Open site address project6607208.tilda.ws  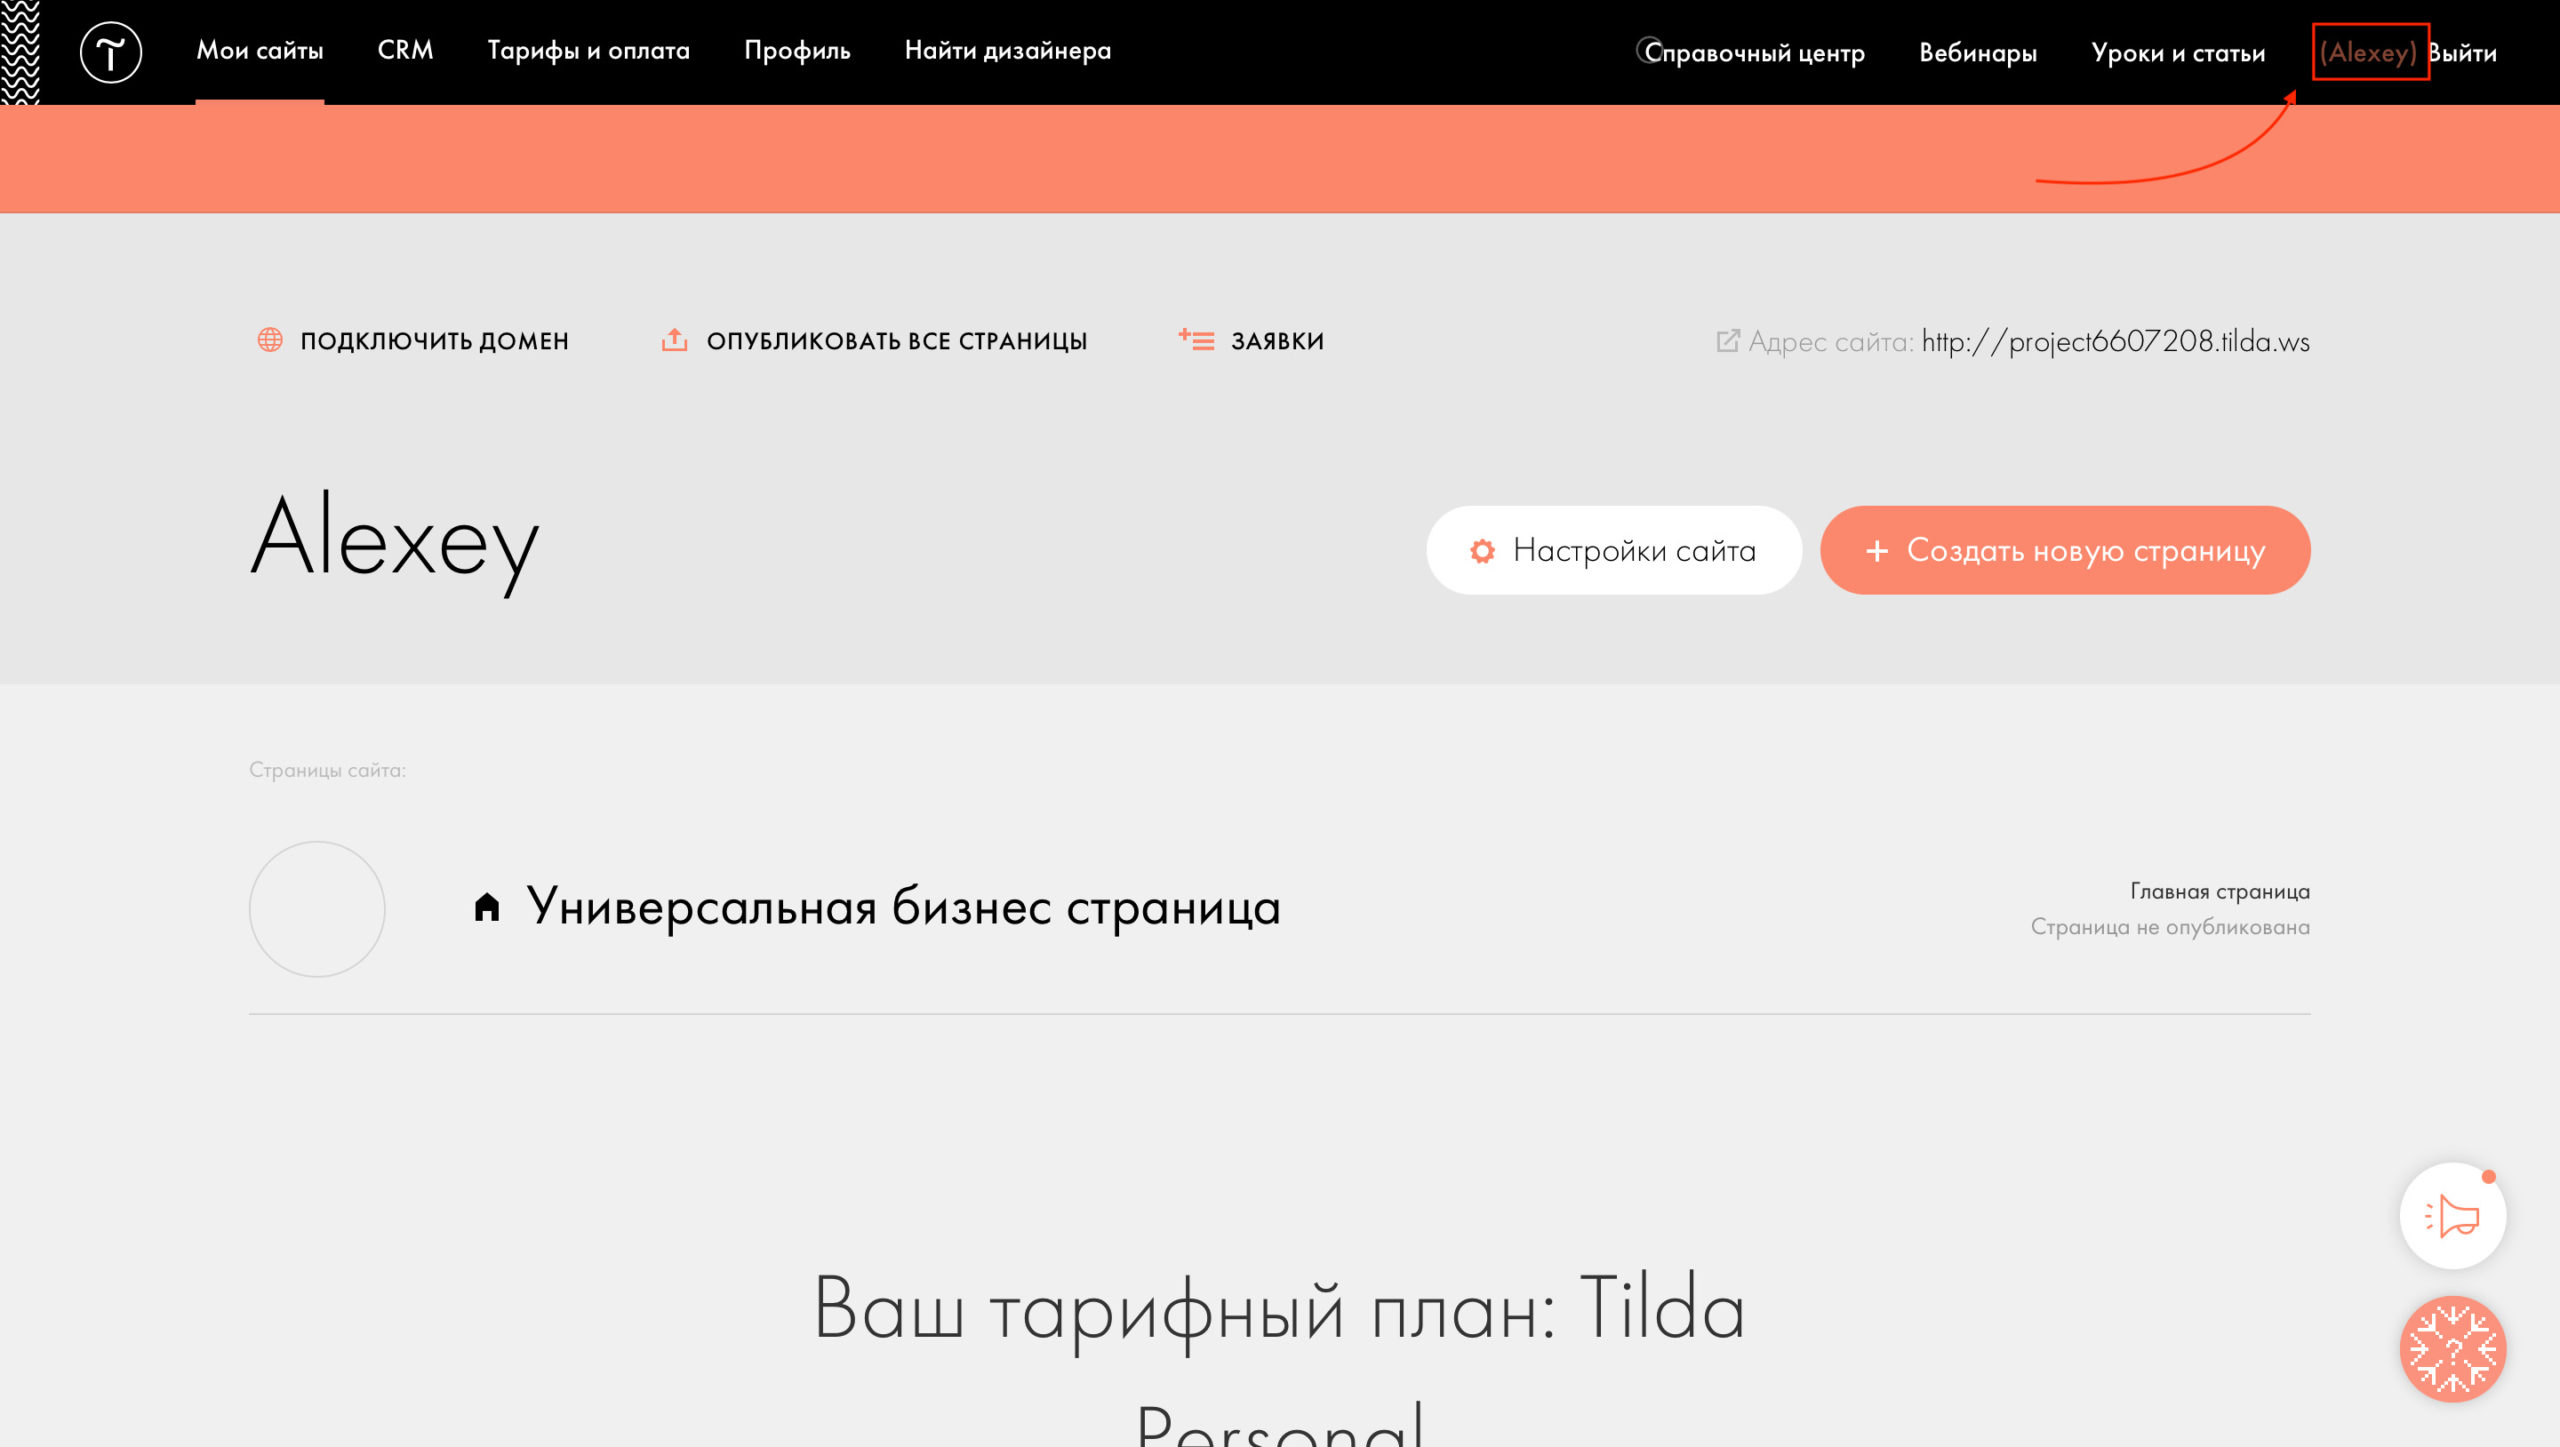tap(2115, 342)
